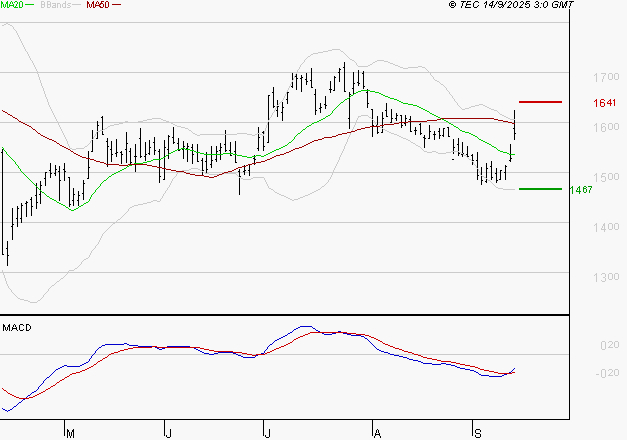
Task: Jump to the A month marker
Action: pyautogui.click(x=377, y=433)
